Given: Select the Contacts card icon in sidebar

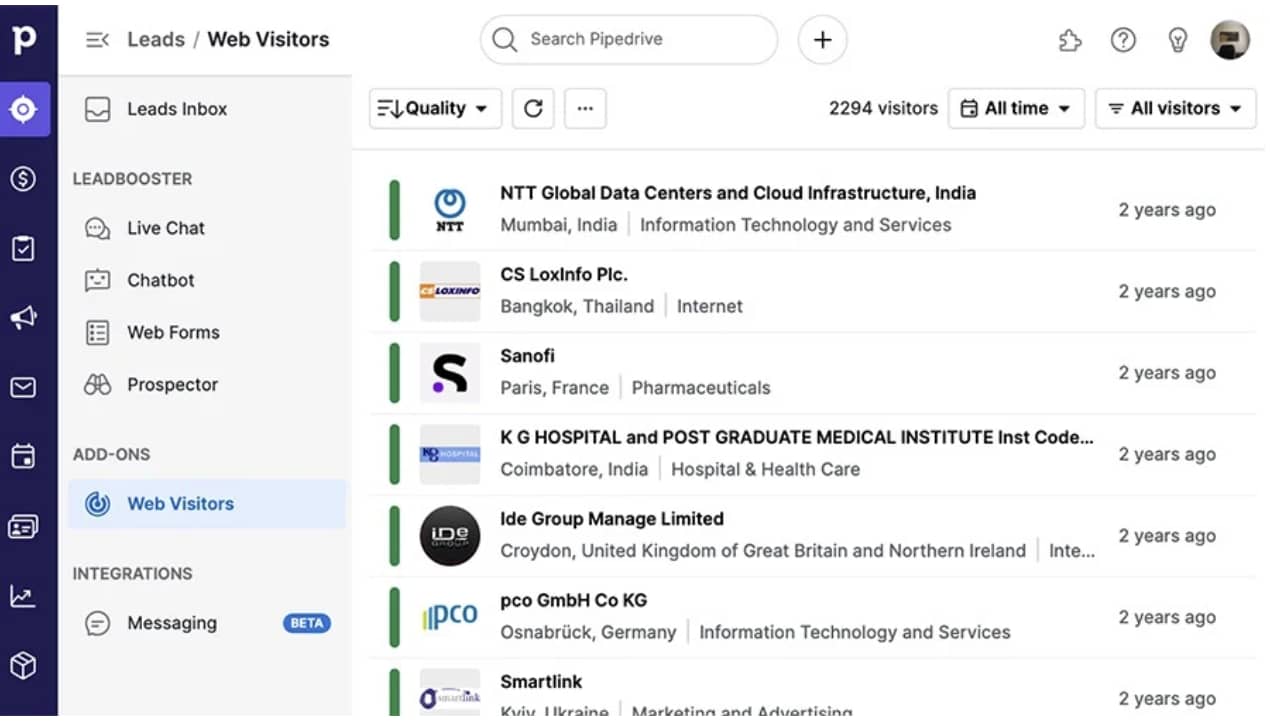Looking at the screenshot, I should click(x=27, y=525).
